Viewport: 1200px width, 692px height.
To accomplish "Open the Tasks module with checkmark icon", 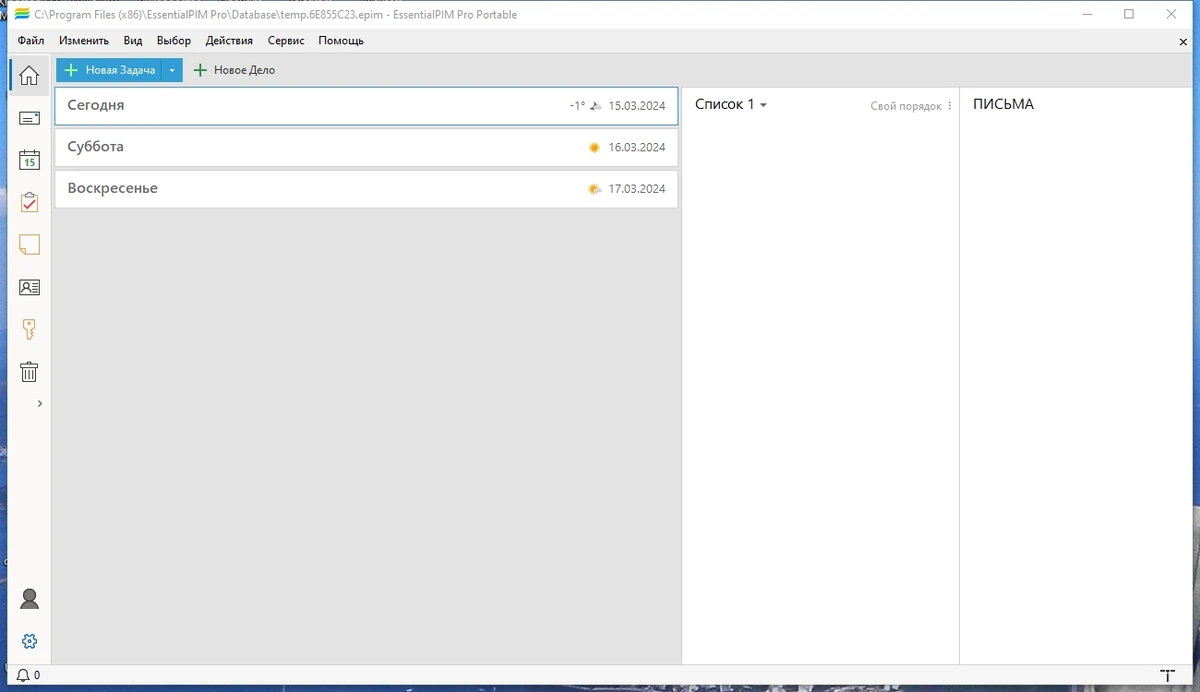I will point(29,202).
